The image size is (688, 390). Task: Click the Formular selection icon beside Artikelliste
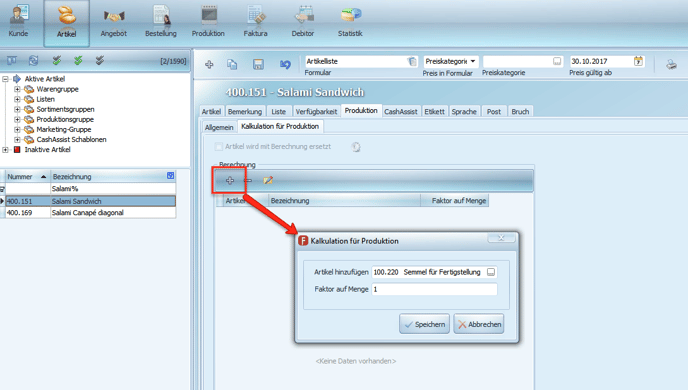[412, 61]
